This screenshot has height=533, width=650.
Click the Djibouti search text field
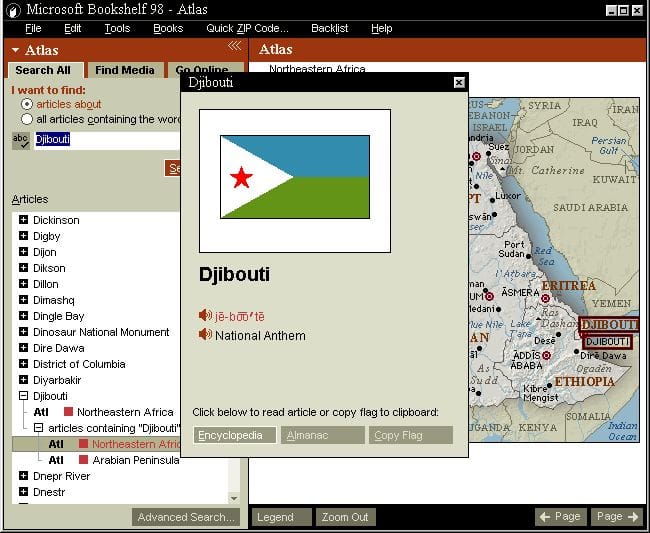[x=100, y=140]
